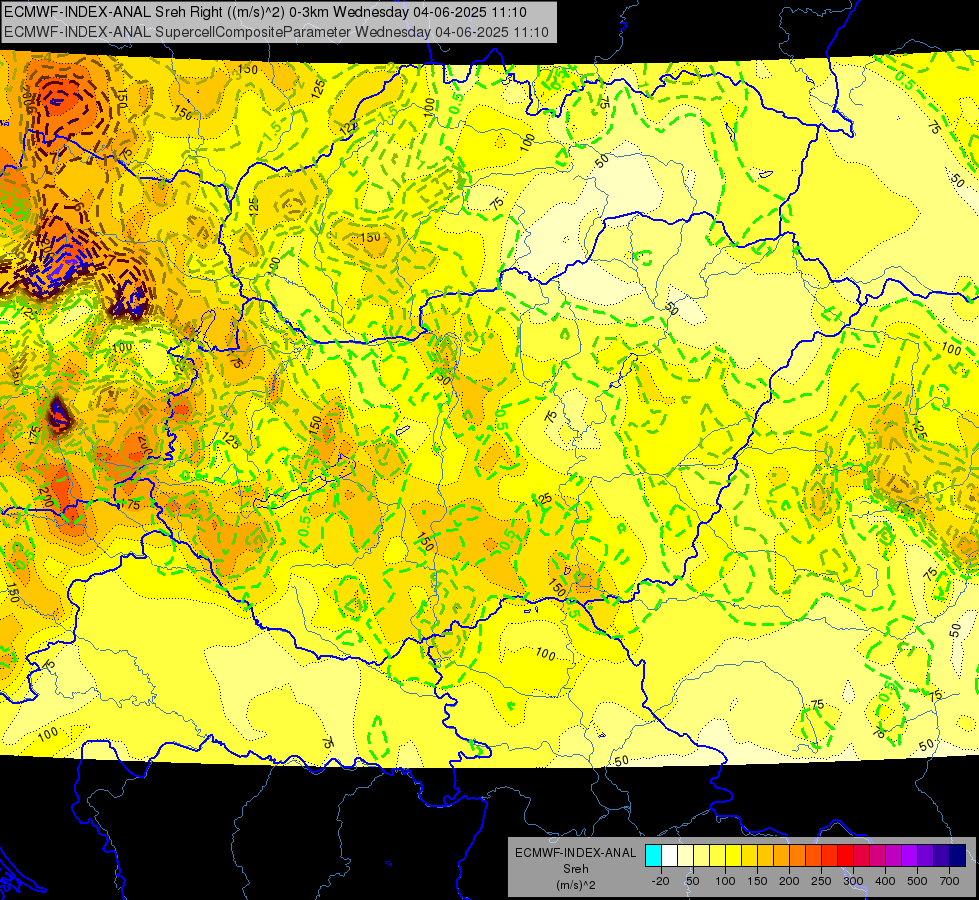The image size is (979, 900).
Task: Click the 150 value under the color legend
Action: coord(757,881)
